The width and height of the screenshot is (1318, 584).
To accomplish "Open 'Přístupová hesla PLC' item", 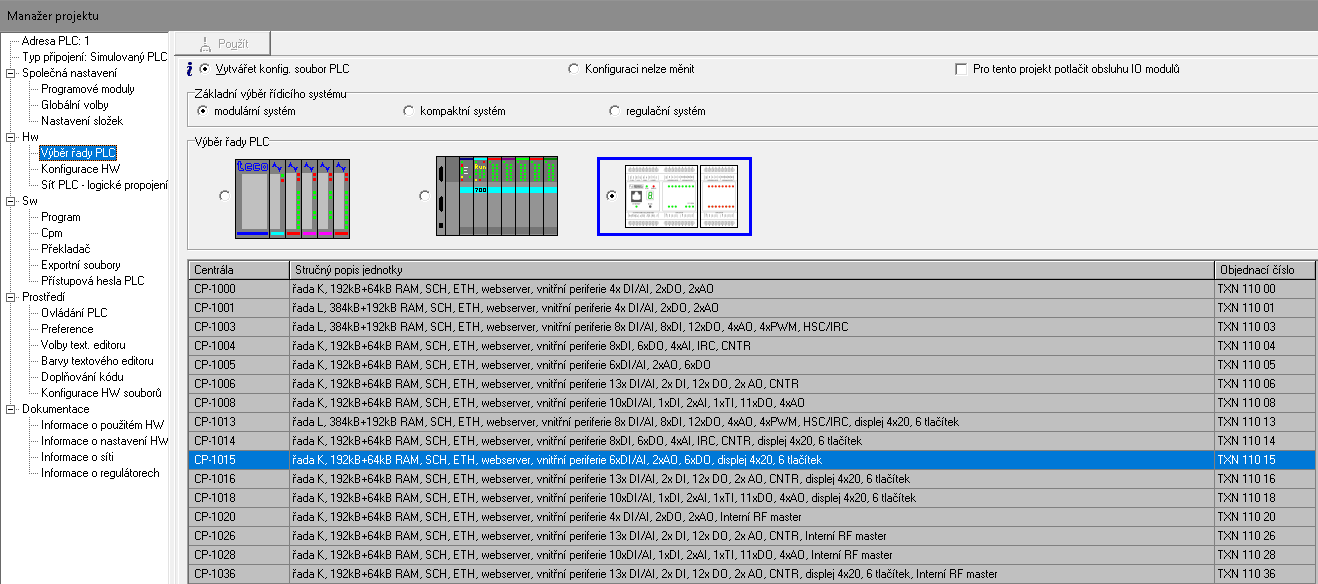I will pyautogui.click(x=92, y=281).
